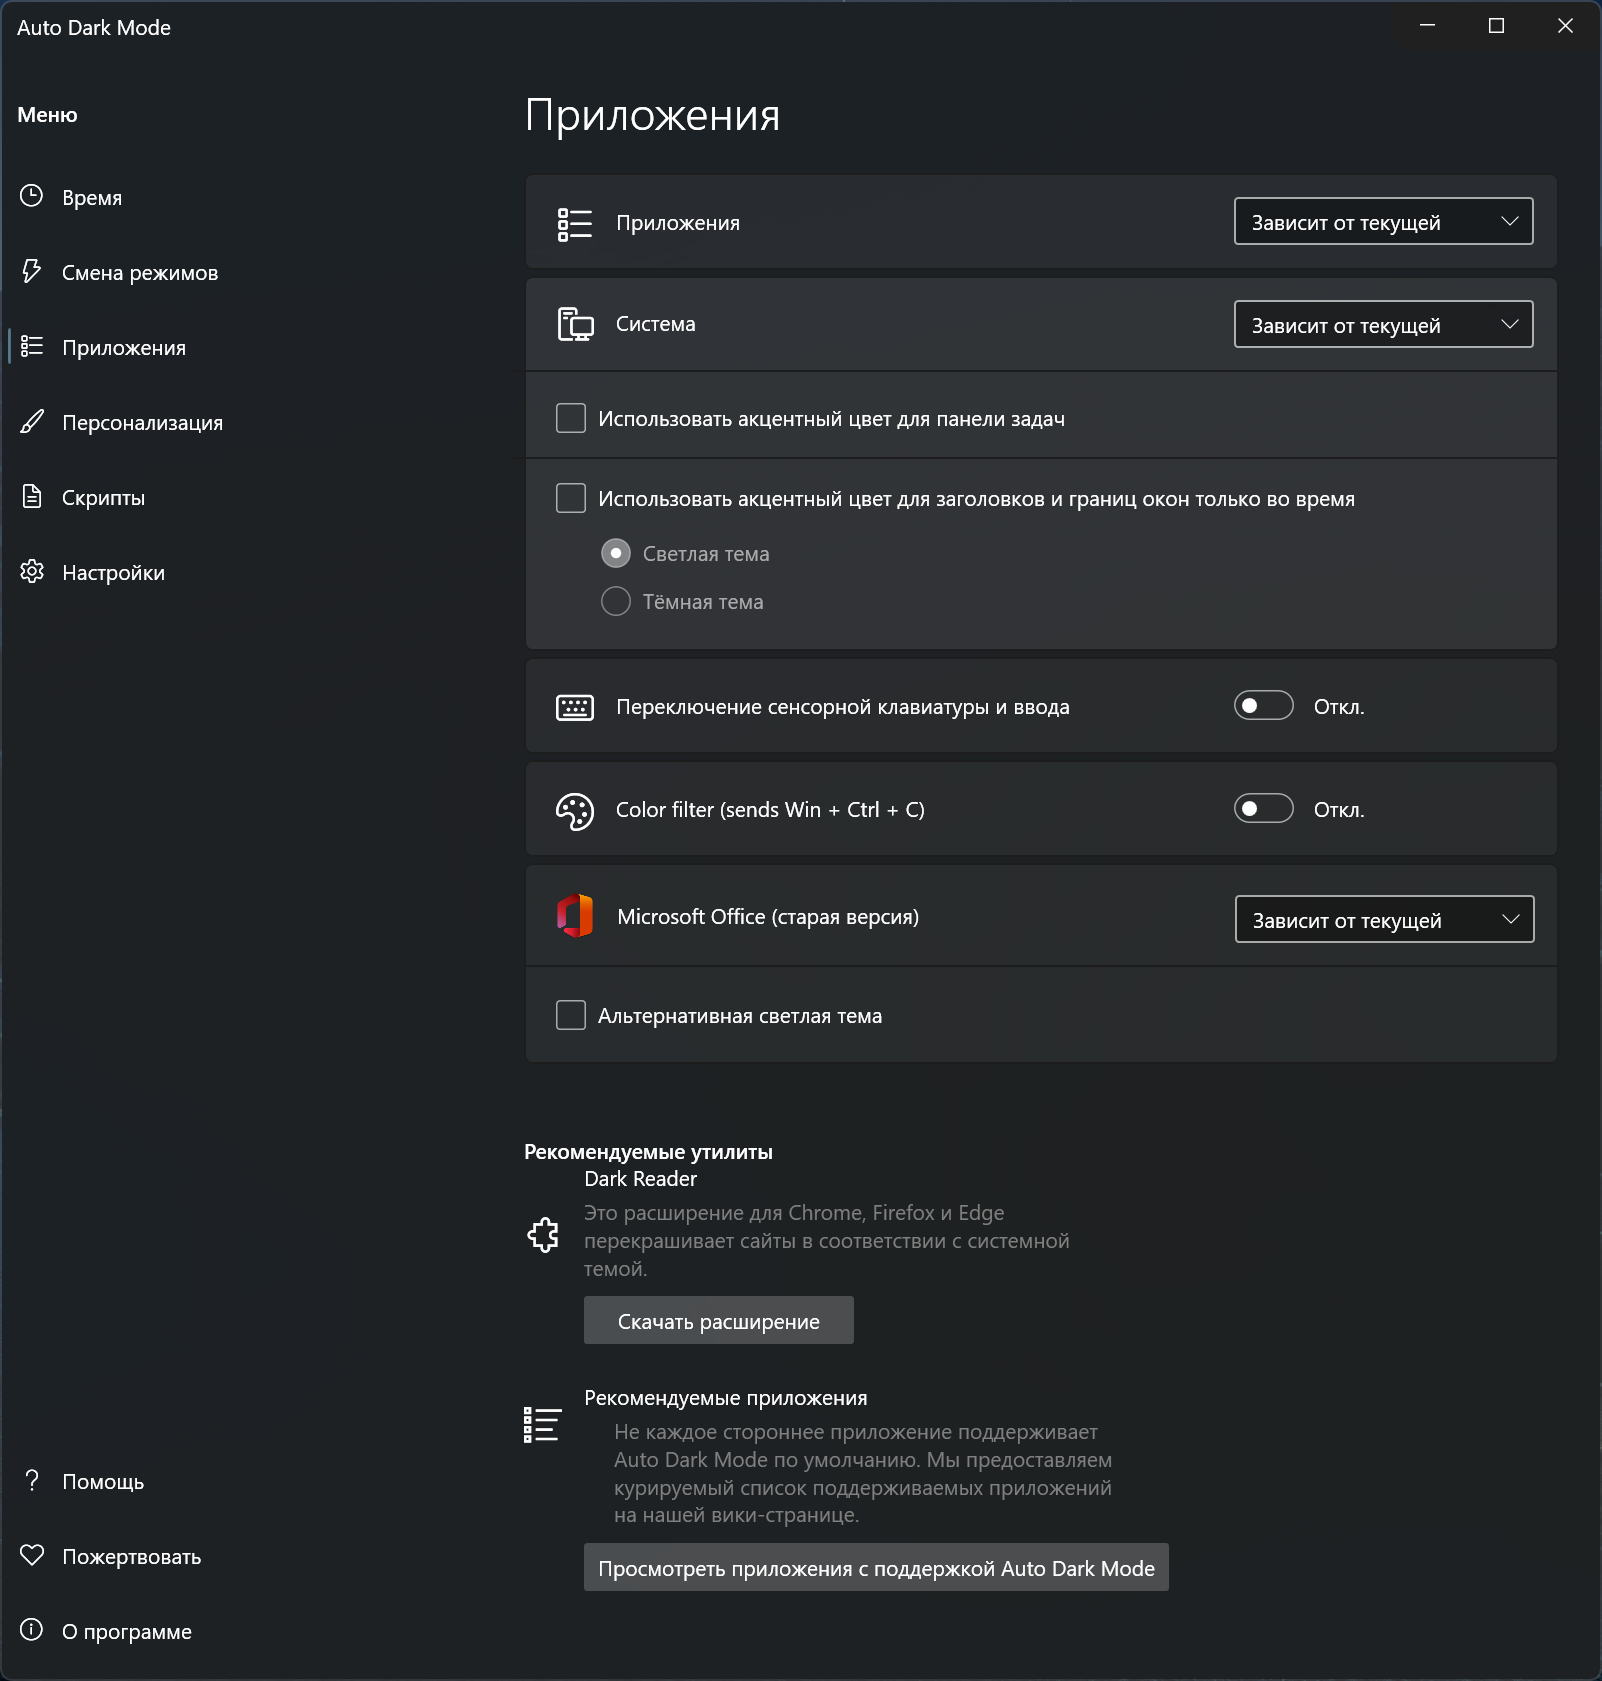Click the lightning icon for Смена режимов
Image resolution: width=1602 pixels, height=1681 pixels.
(32, 271)
